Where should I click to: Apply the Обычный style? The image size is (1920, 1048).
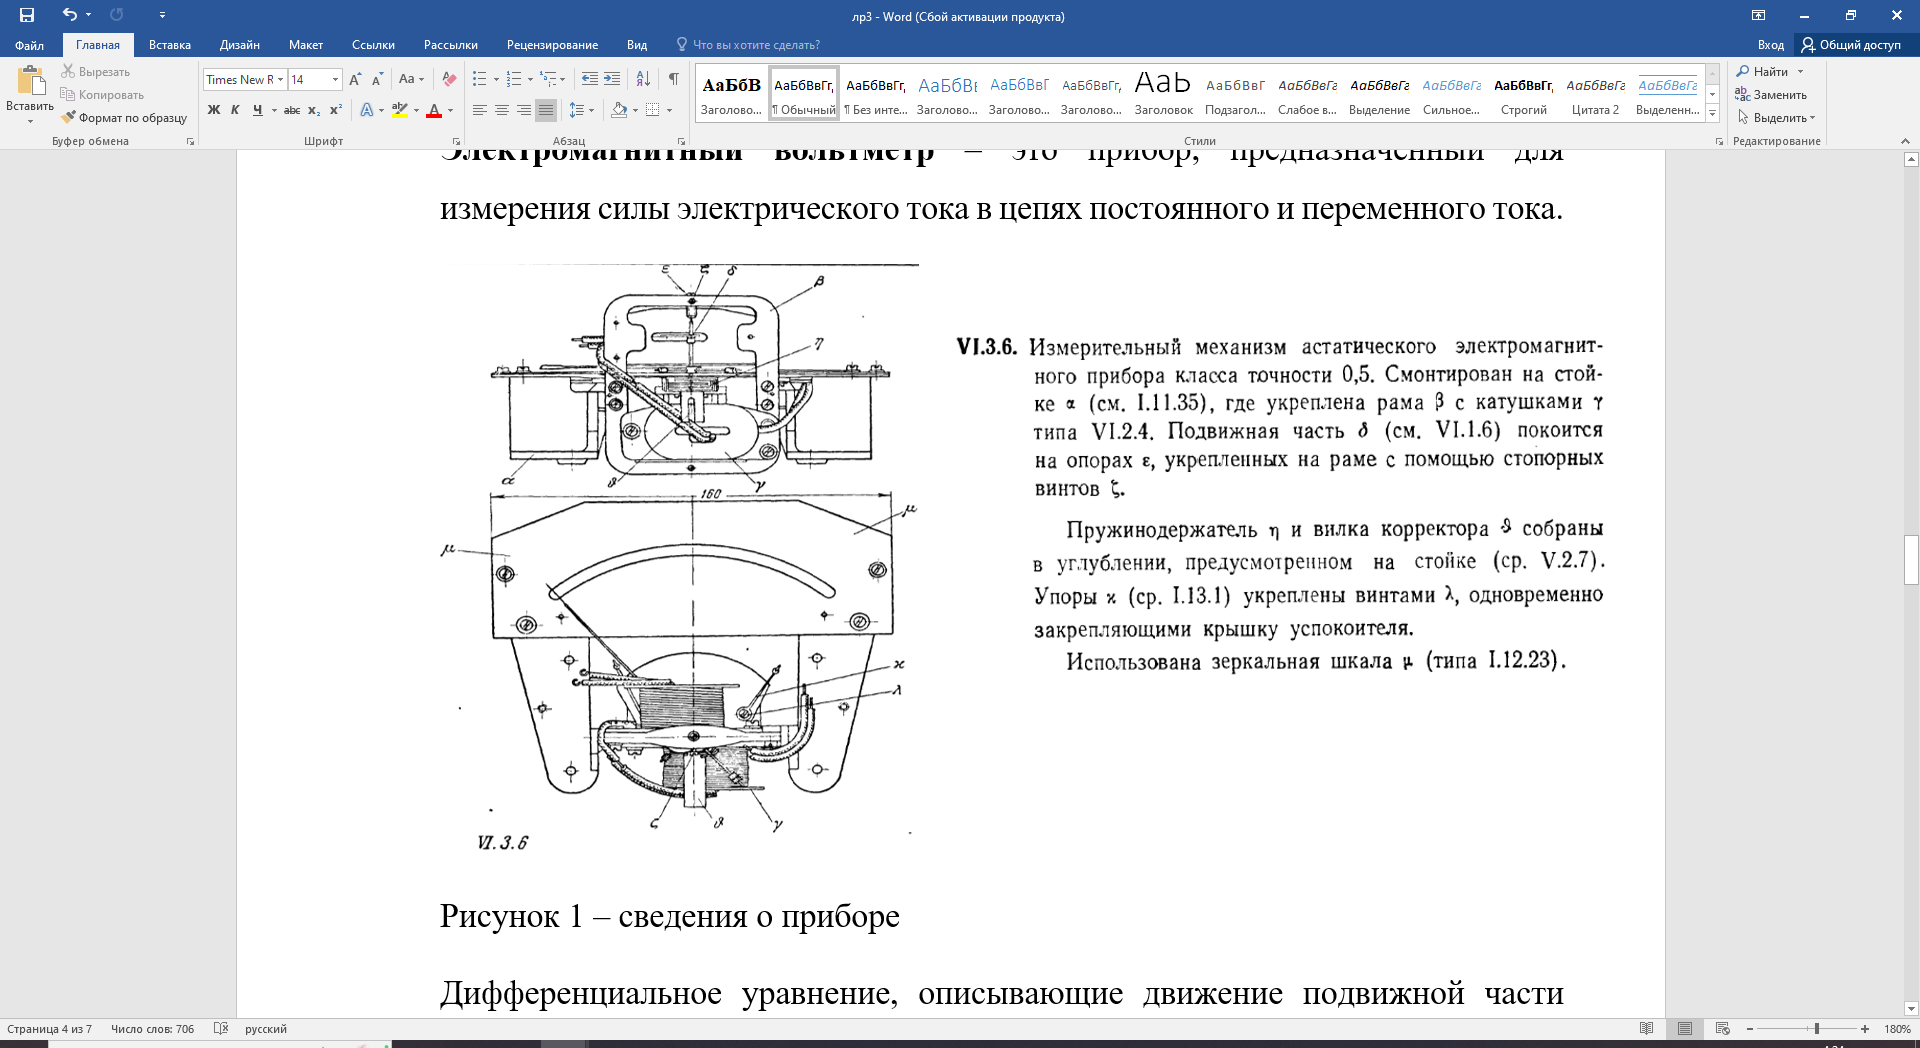tap(804, 95)
